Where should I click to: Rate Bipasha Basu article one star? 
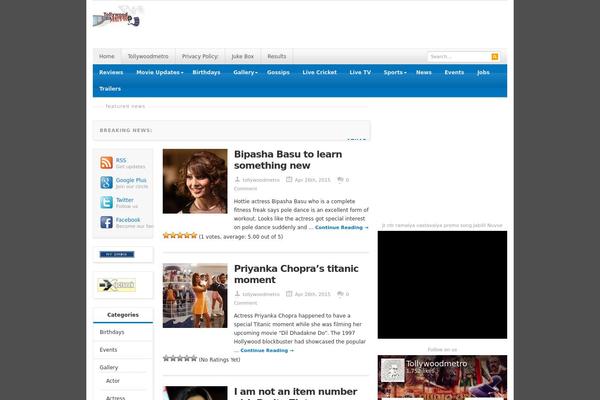tap(166, 235)
